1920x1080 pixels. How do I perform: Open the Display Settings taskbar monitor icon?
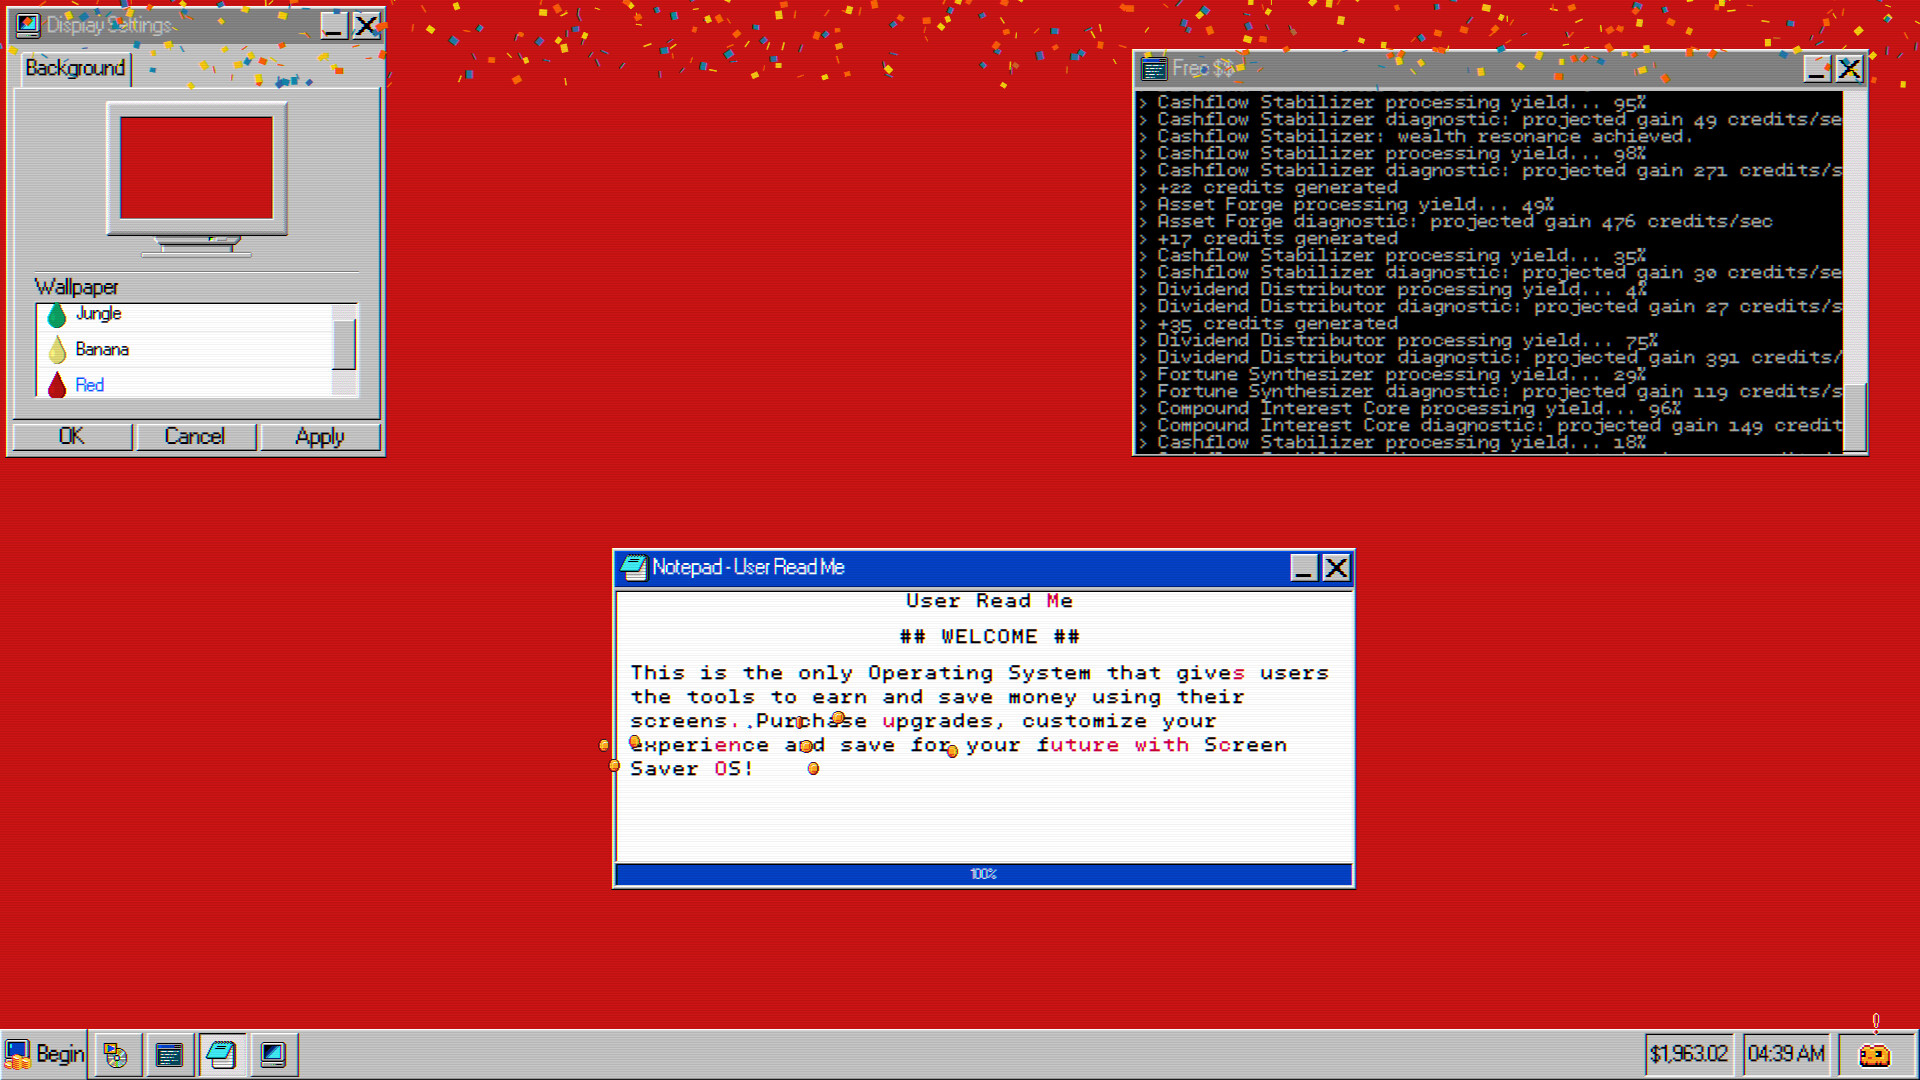273,1054
